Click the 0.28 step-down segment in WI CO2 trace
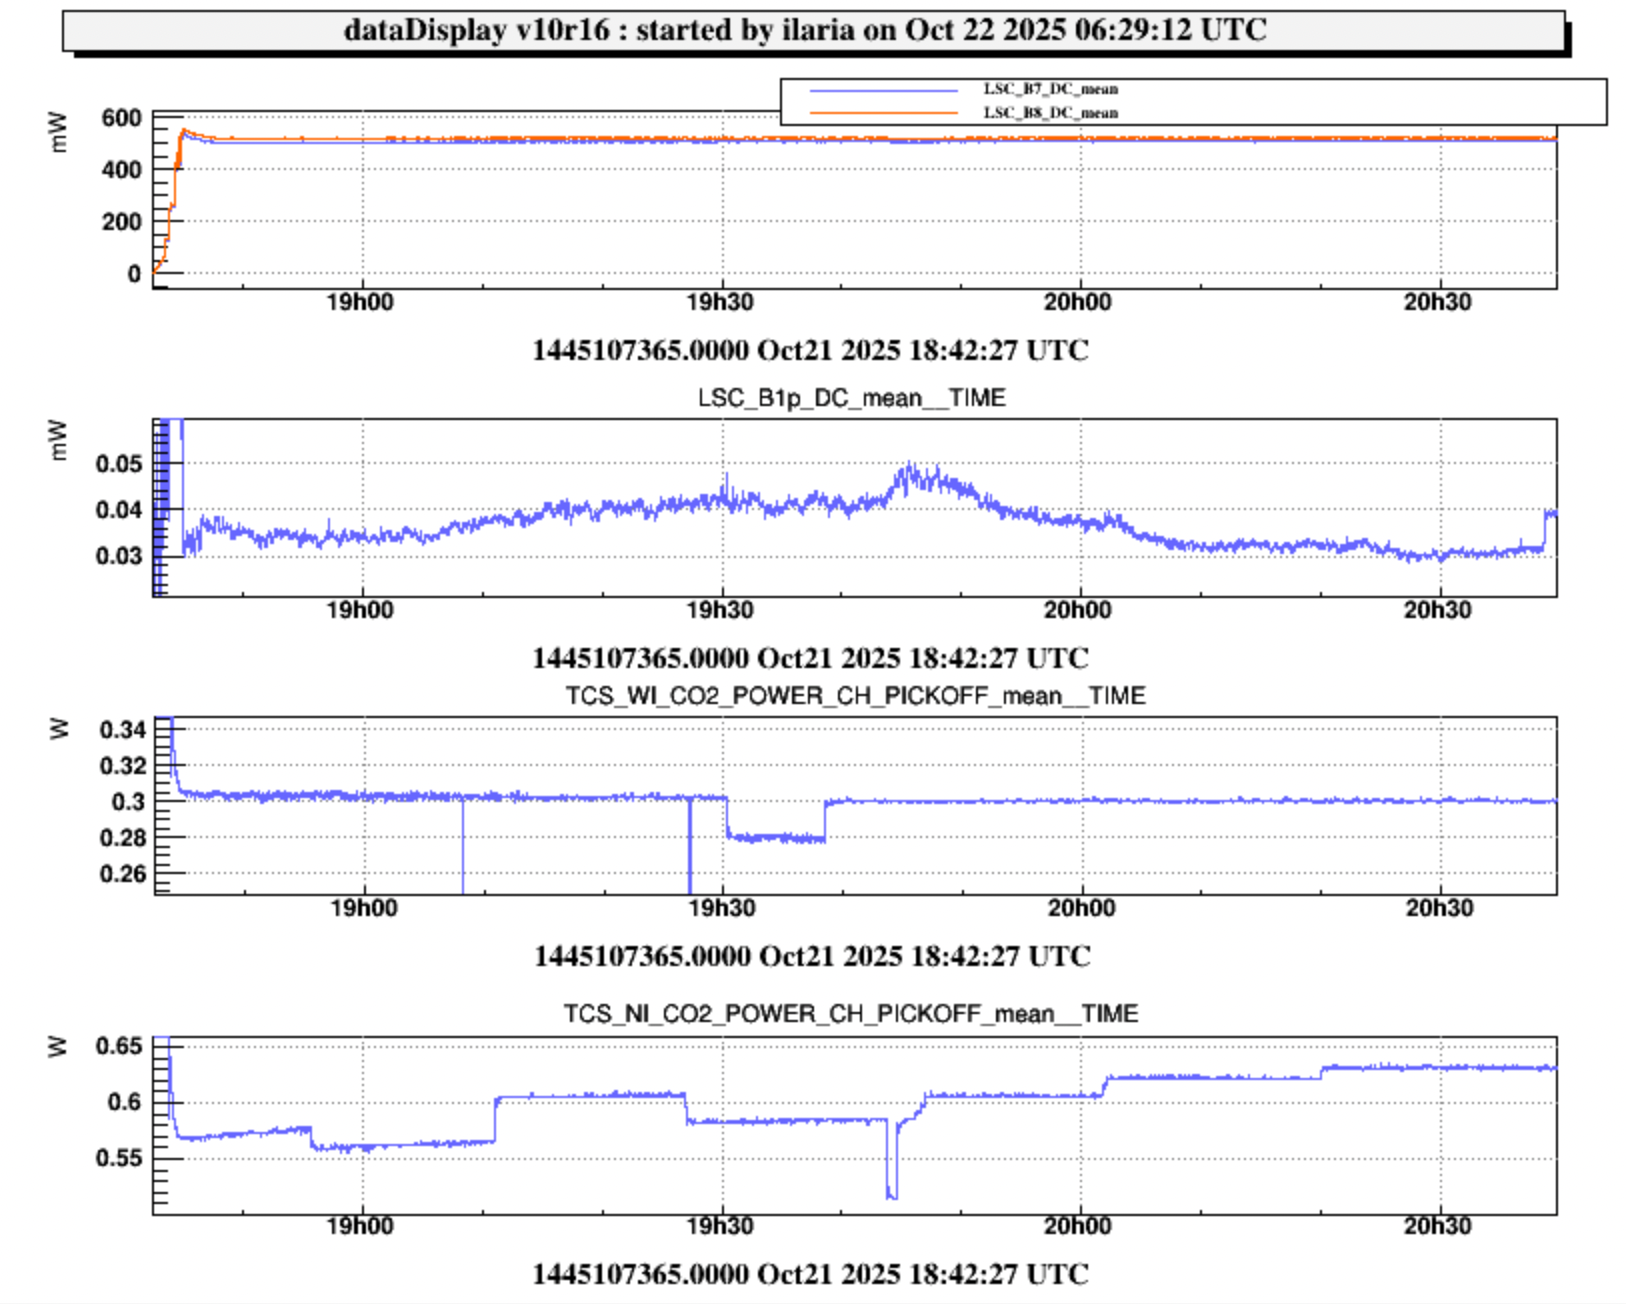1626x1304 pixels. coord(776,837)
